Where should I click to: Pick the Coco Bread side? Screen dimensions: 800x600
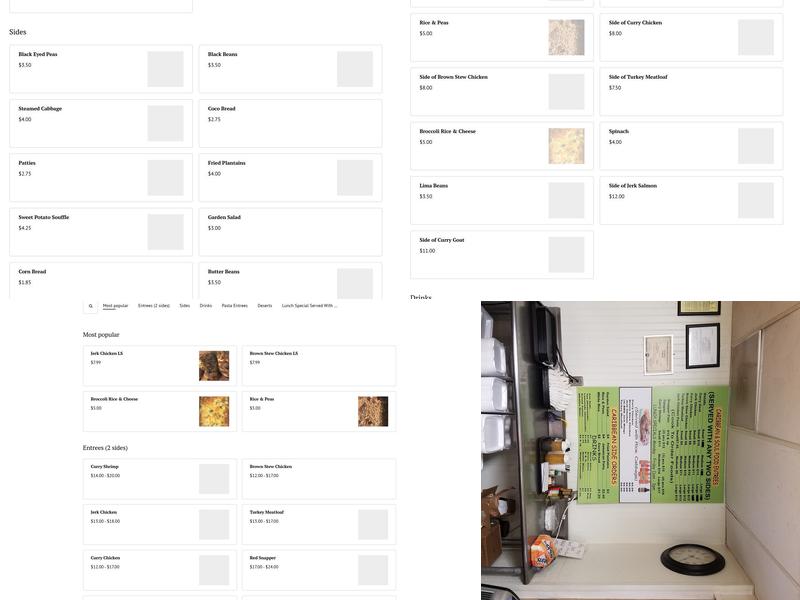290,123
